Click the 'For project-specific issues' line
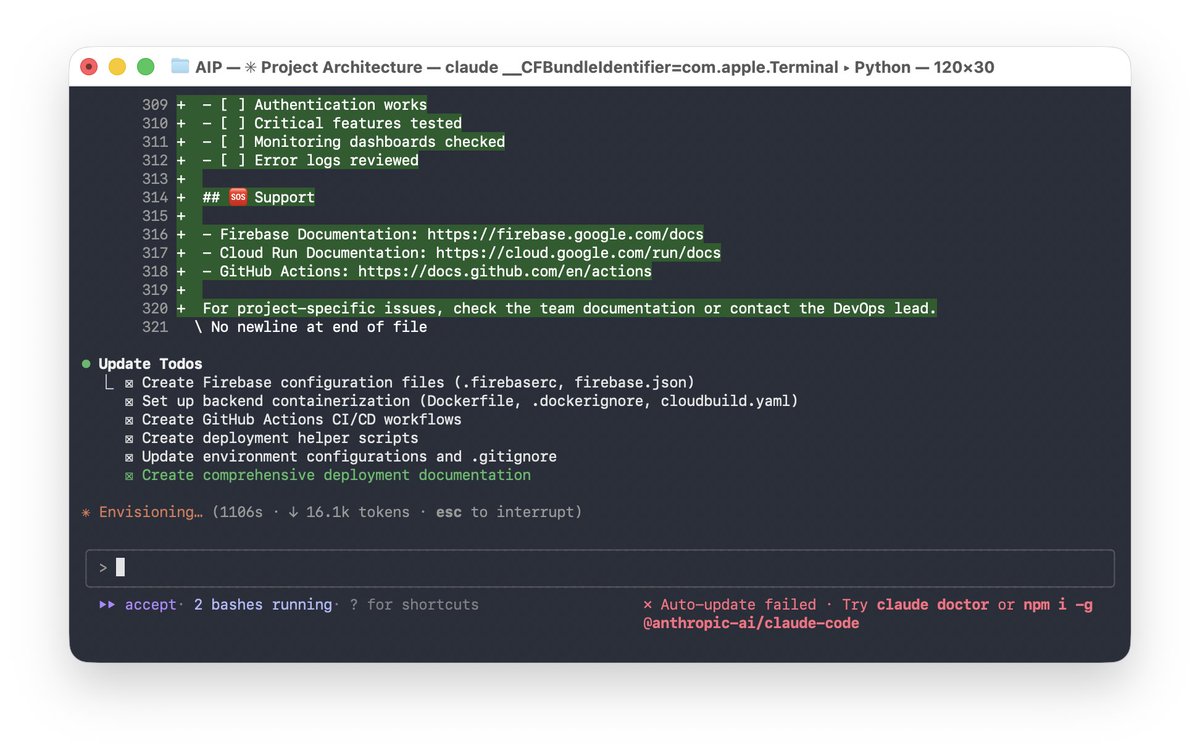The width and height of the screenshot is (1200, 754). (569, 308)
